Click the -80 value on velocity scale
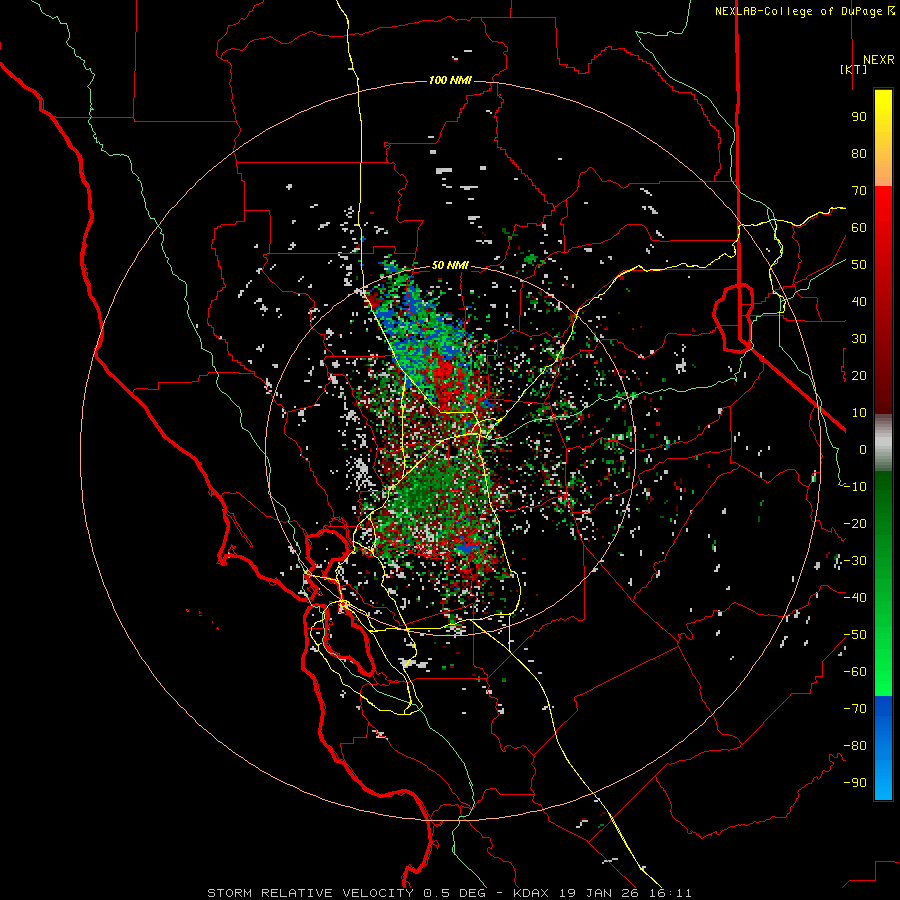This screenshot has height=900, width=900. pos(855,746)
